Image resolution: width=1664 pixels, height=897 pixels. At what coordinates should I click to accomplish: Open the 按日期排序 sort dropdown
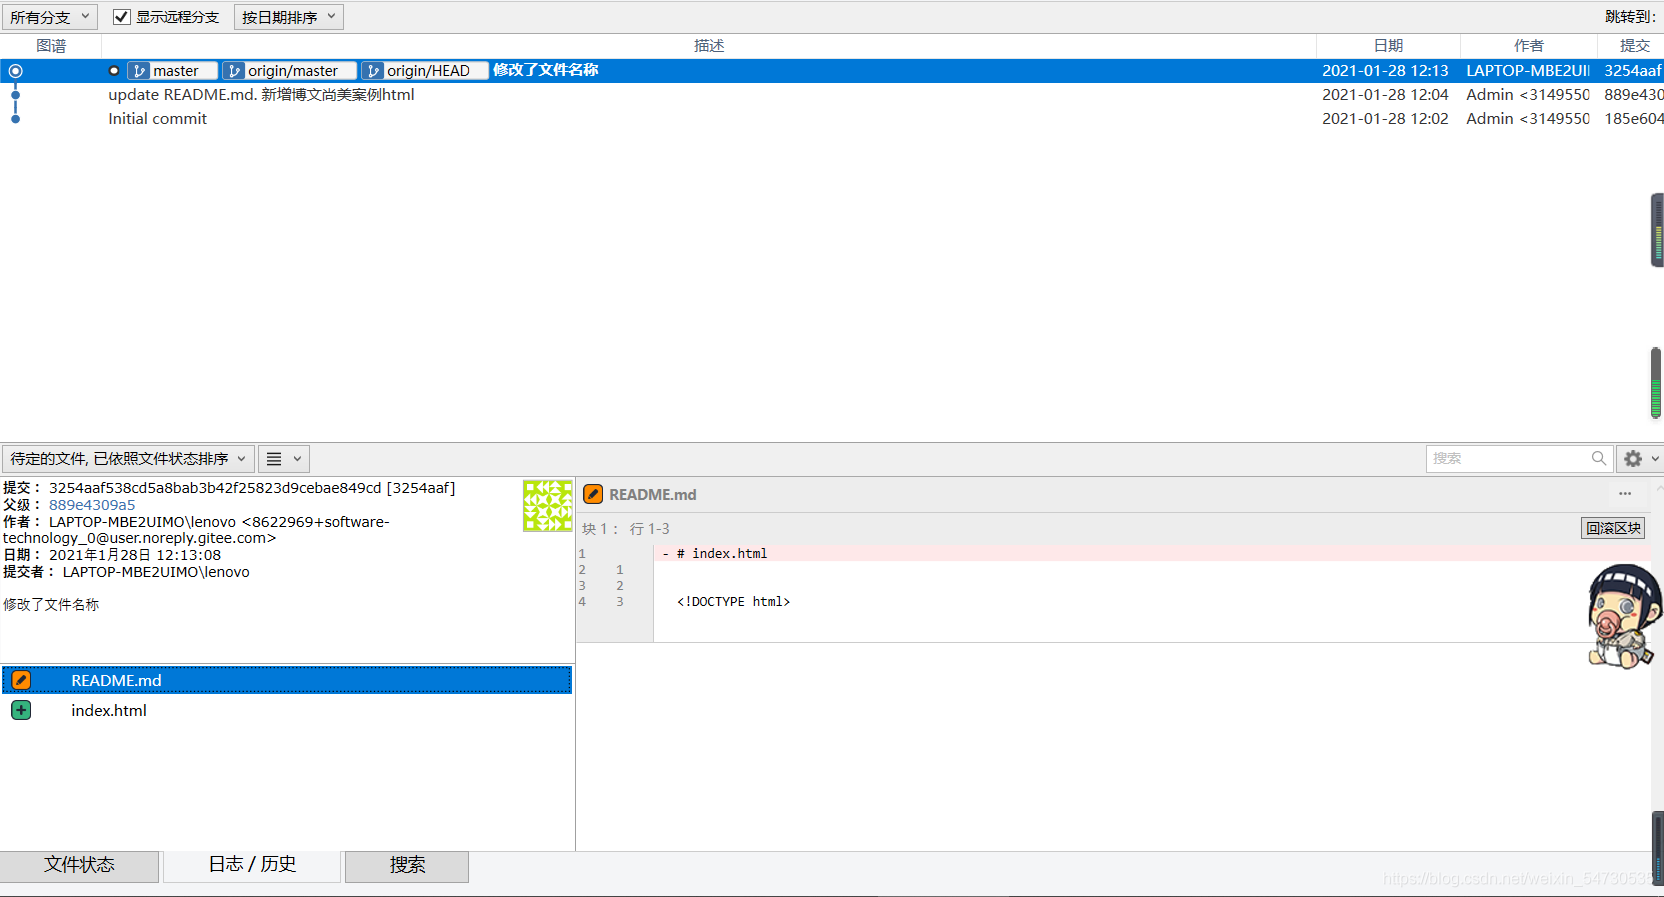tap(288, 17)
